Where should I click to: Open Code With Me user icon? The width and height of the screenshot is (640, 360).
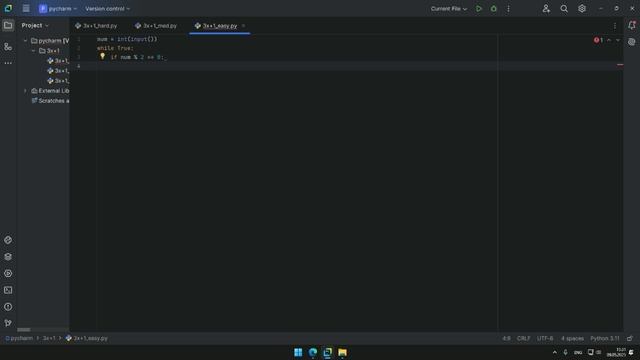(x=546, y=9)
